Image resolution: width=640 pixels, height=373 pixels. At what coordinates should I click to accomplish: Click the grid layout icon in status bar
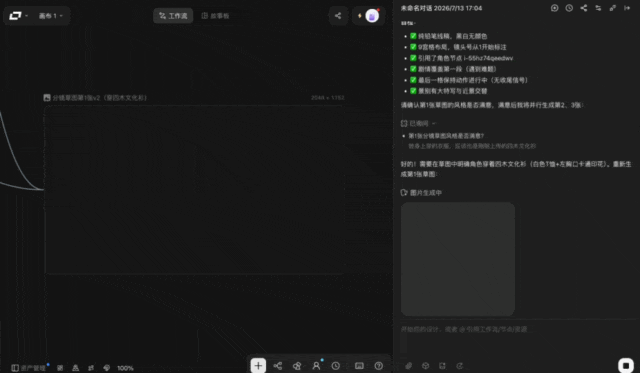(60, 368)
